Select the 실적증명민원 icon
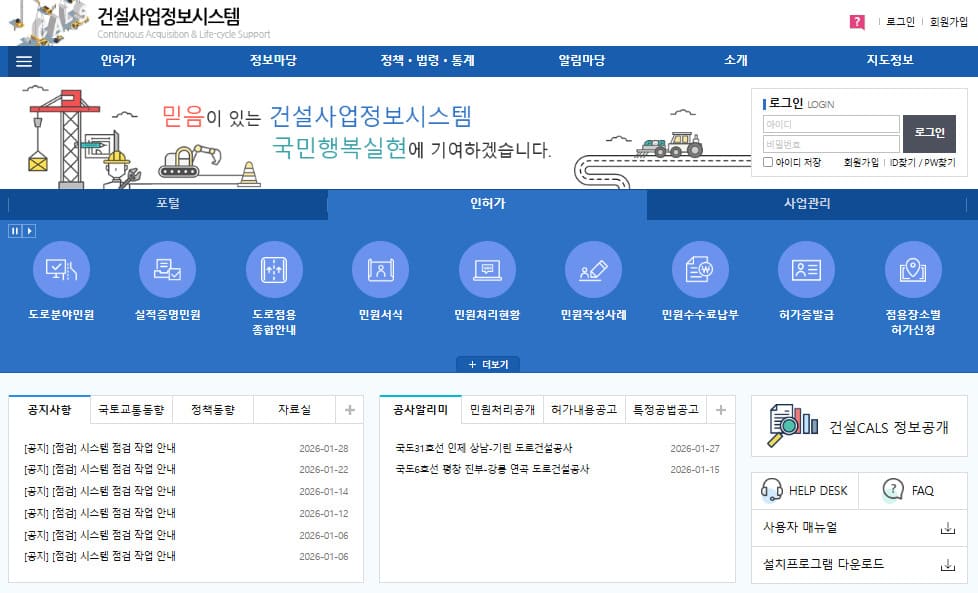Image resolution: width=978 pixels, height=593 pixels. pos(169,271)
